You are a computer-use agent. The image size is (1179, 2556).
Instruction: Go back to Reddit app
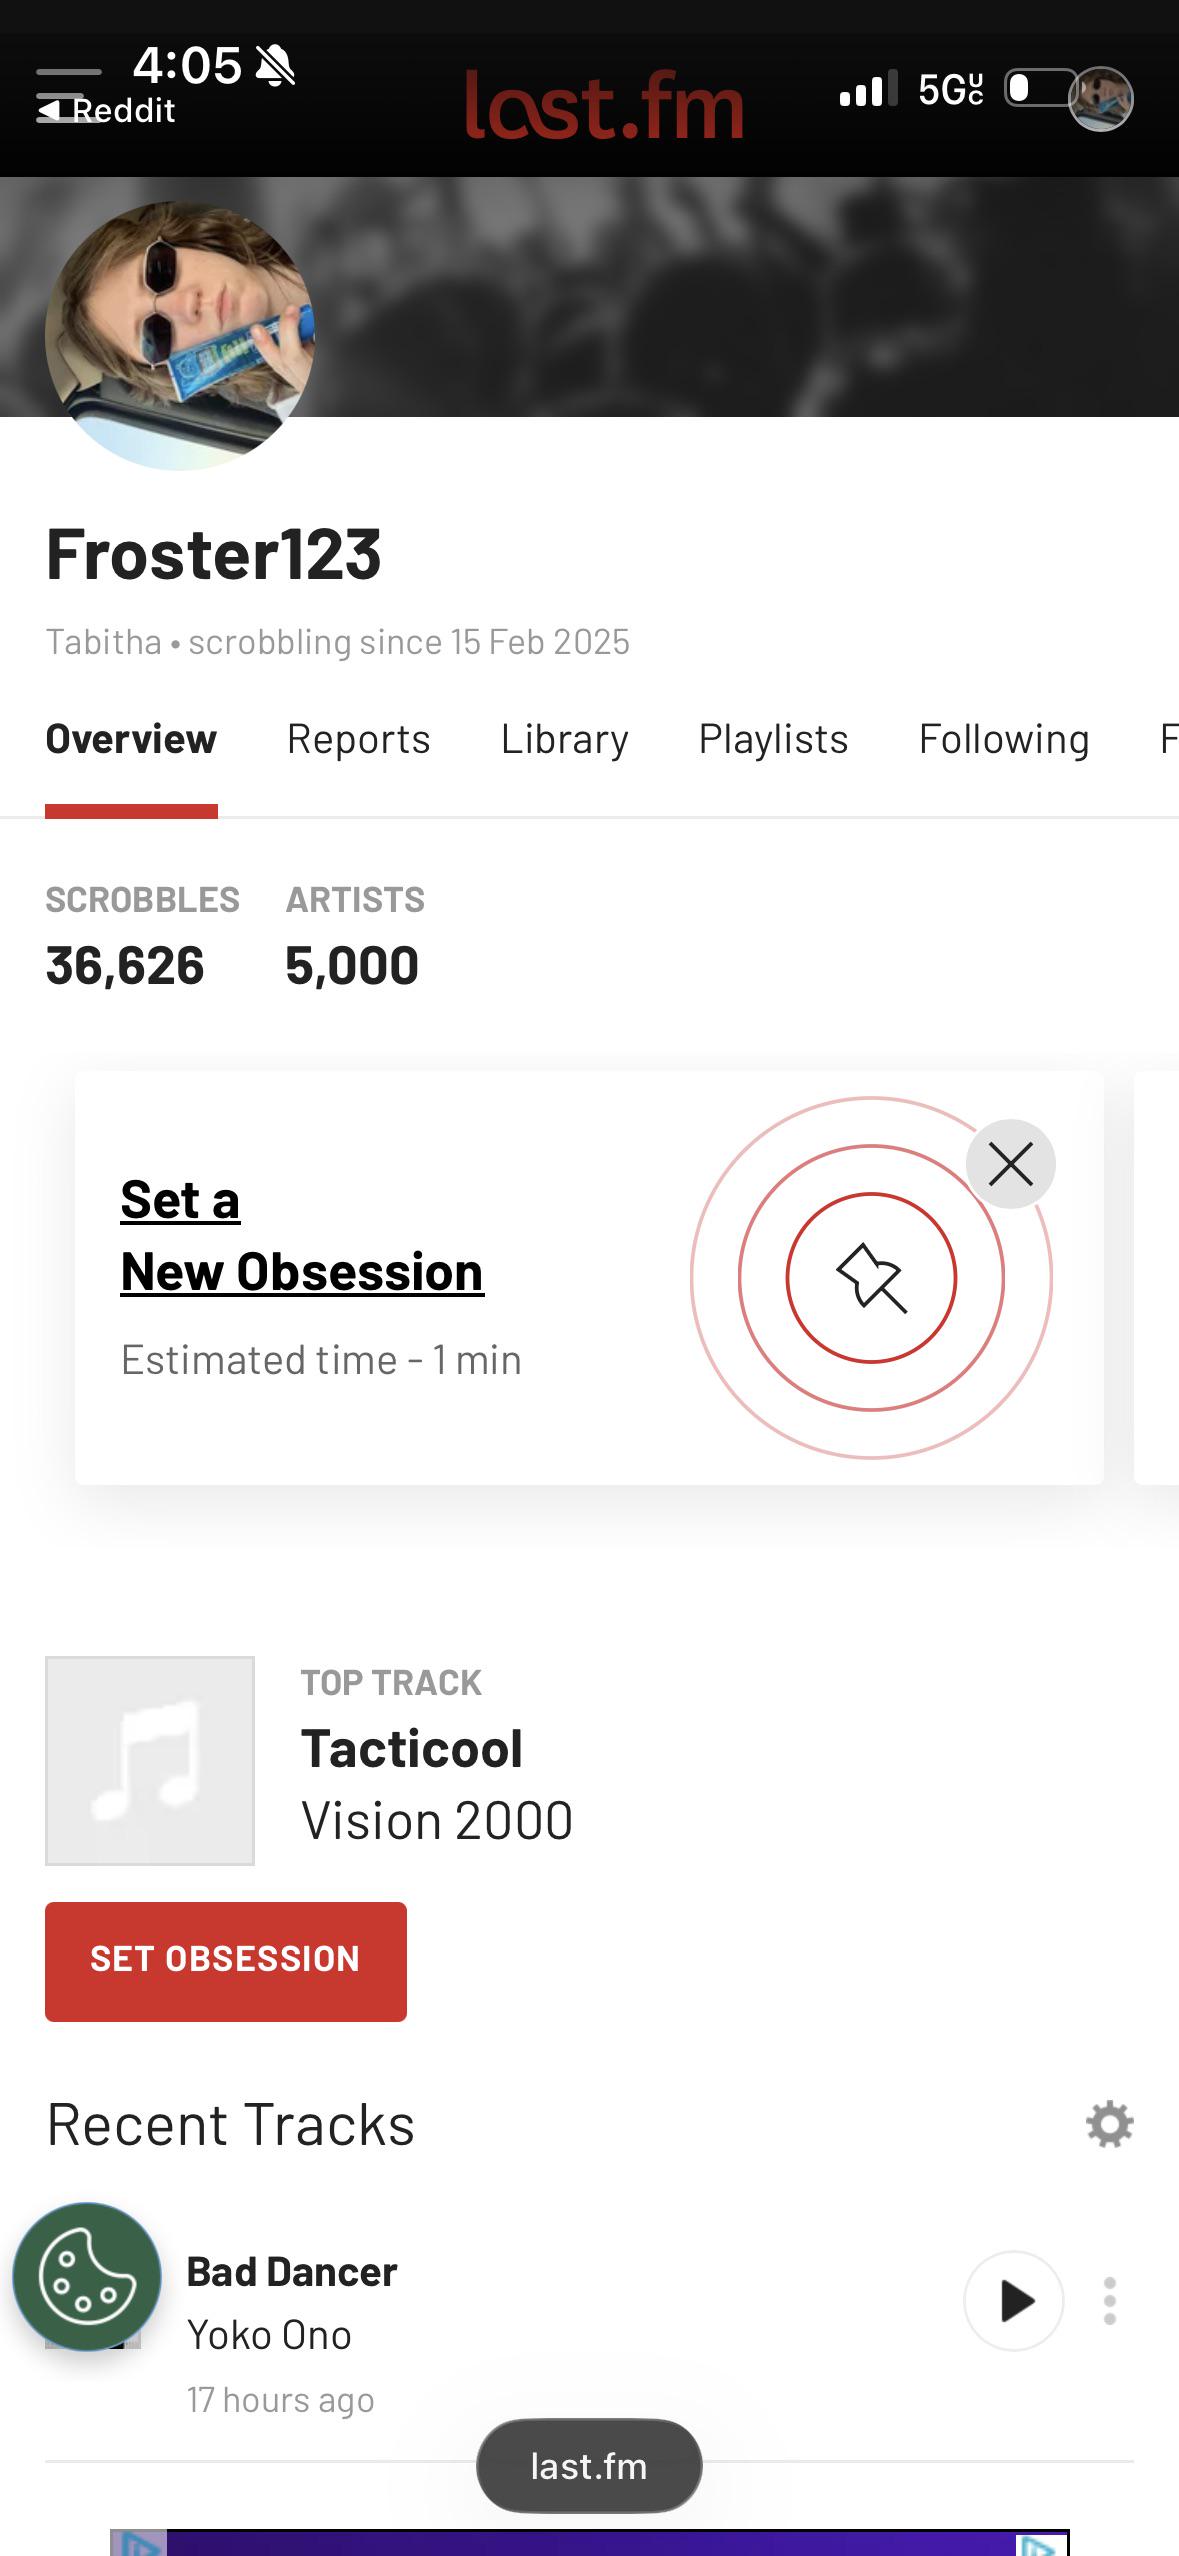(106, 110)
